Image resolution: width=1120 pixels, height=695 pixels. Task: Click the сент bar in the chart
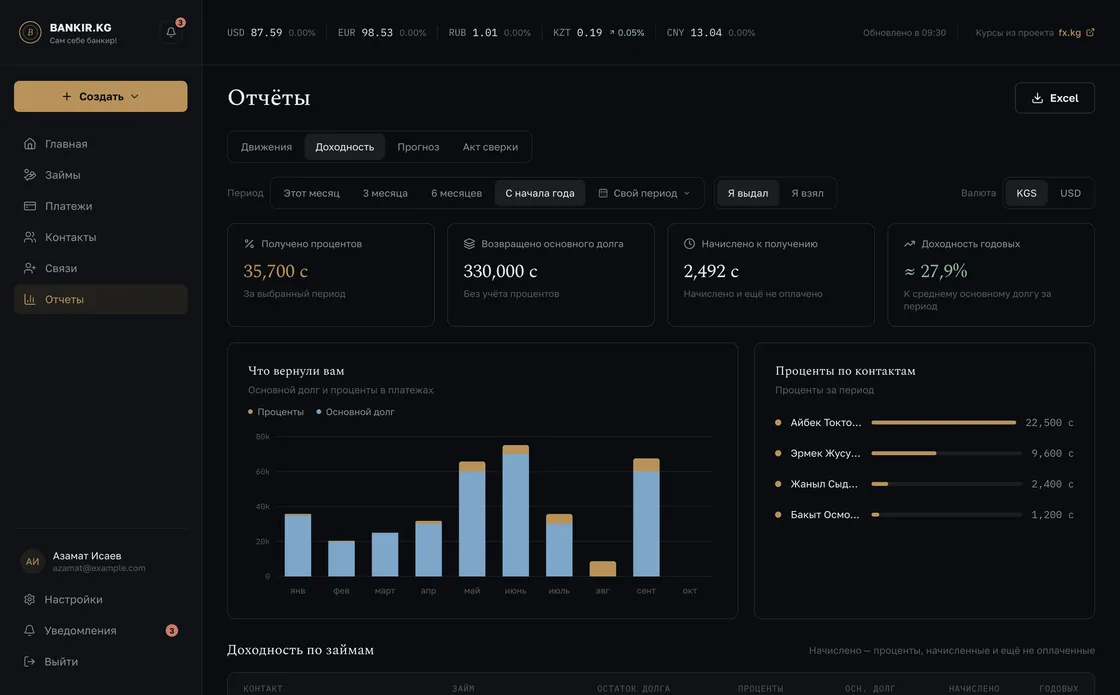pos(646,517)
